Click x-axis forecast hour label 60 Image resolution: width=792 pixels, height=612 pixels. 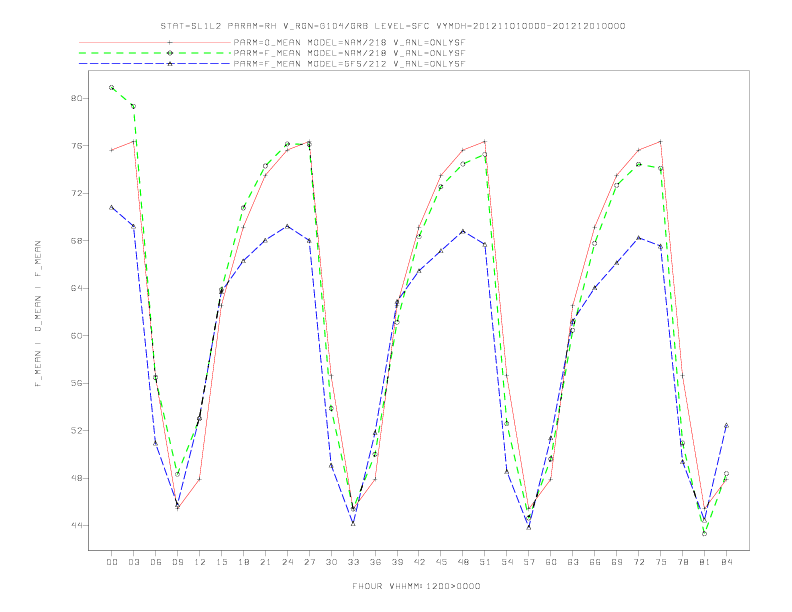551,562
